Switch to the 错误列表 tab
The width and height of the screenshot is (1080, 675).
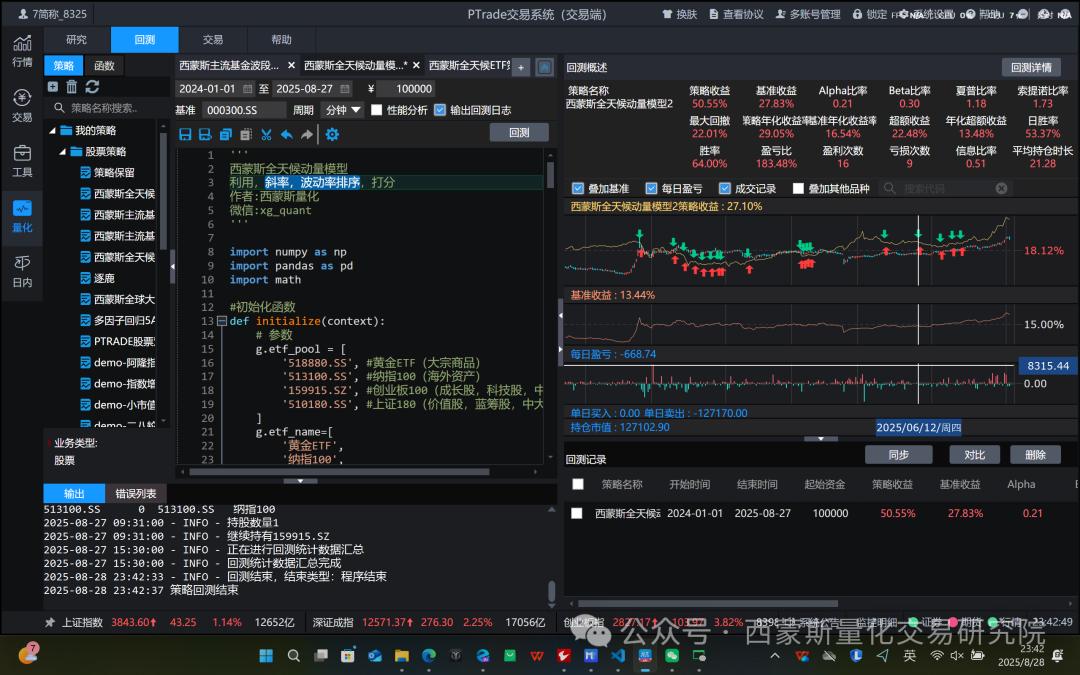136,494
